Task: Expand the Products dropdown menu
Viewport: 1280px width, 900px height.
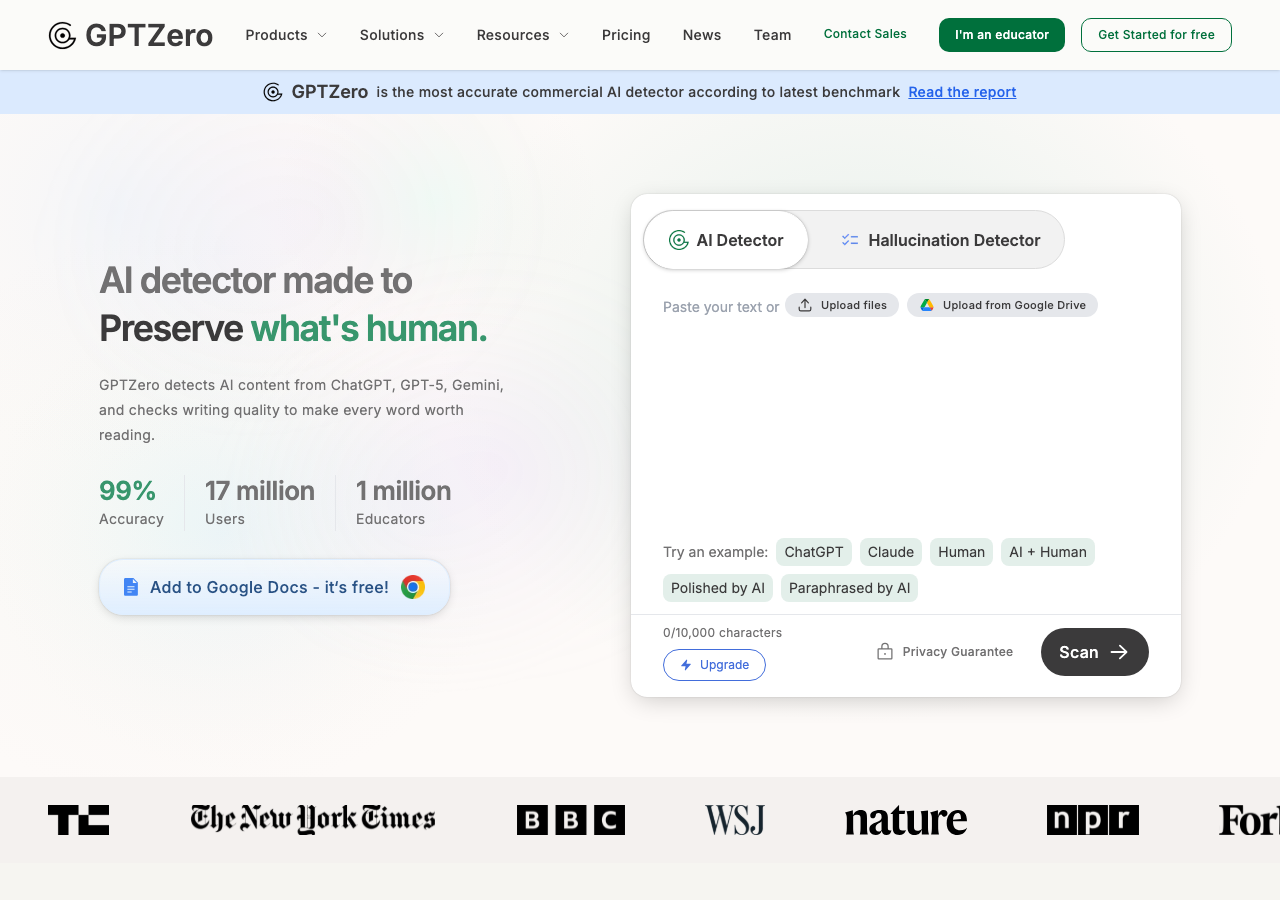Action: 286,35
